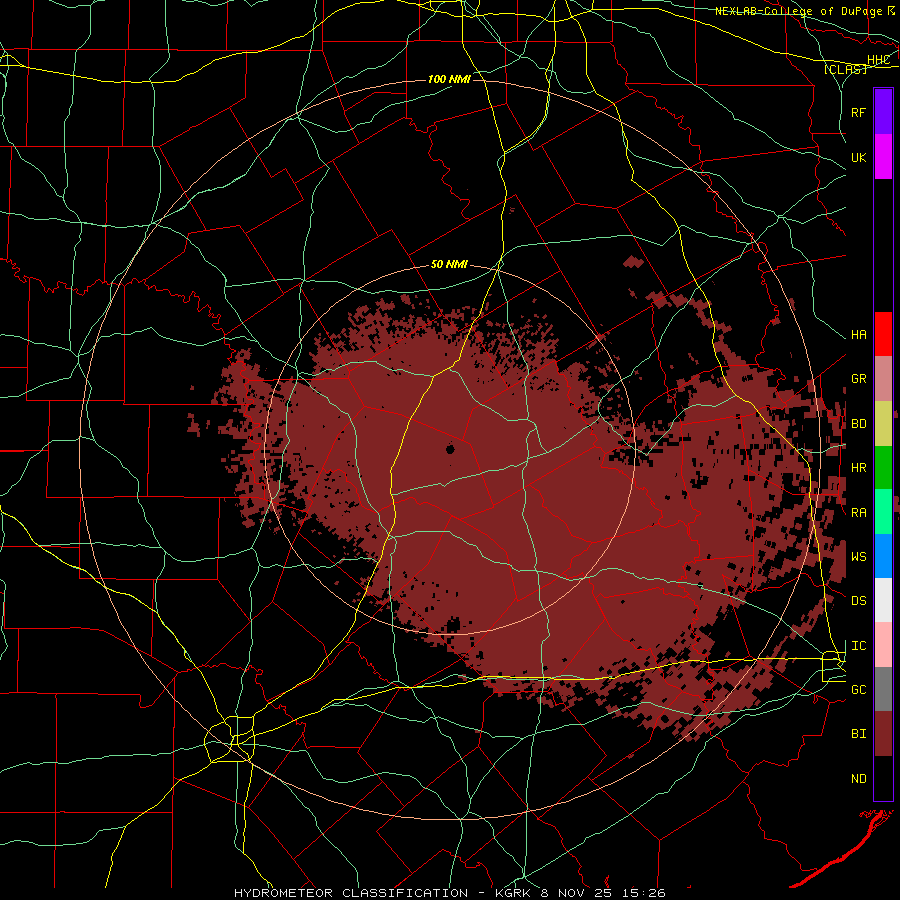Click the RA legend label
Viewport: 900px width, 900px height.
point(858,512)
